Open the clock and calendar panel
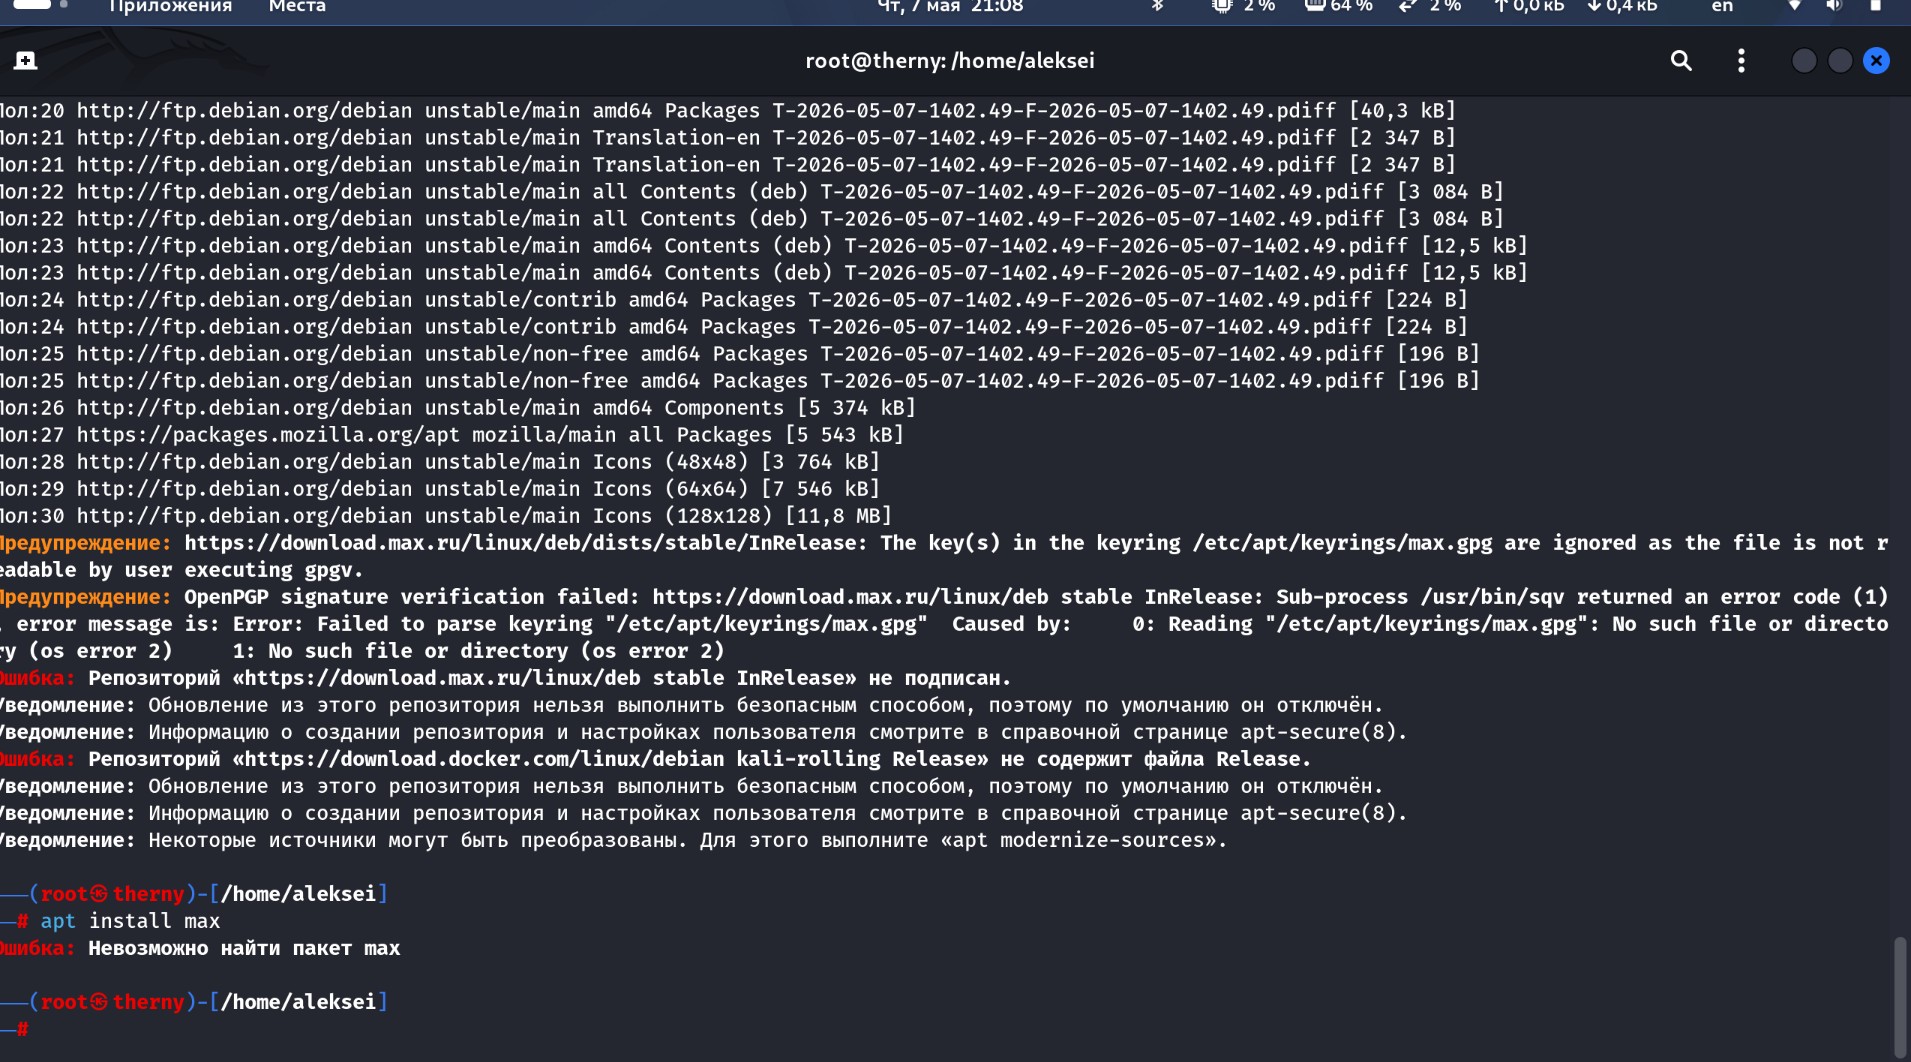 pyautogui.click(x=950, y=6)
